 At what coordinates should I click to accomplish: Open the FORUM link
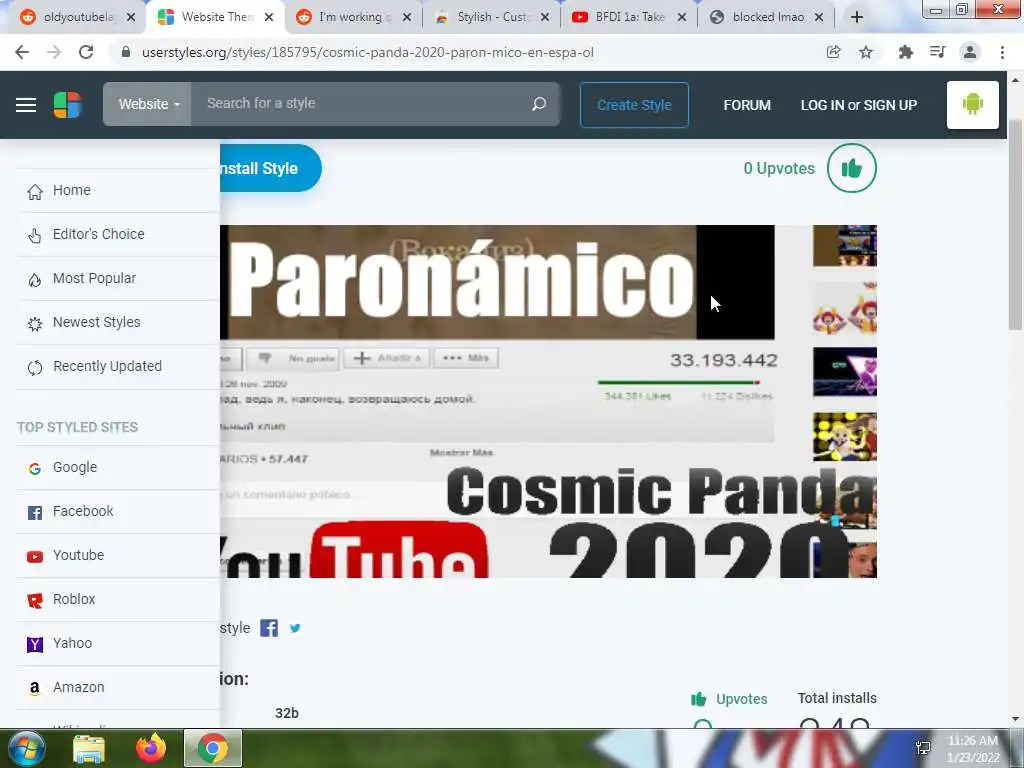point(747,105)
